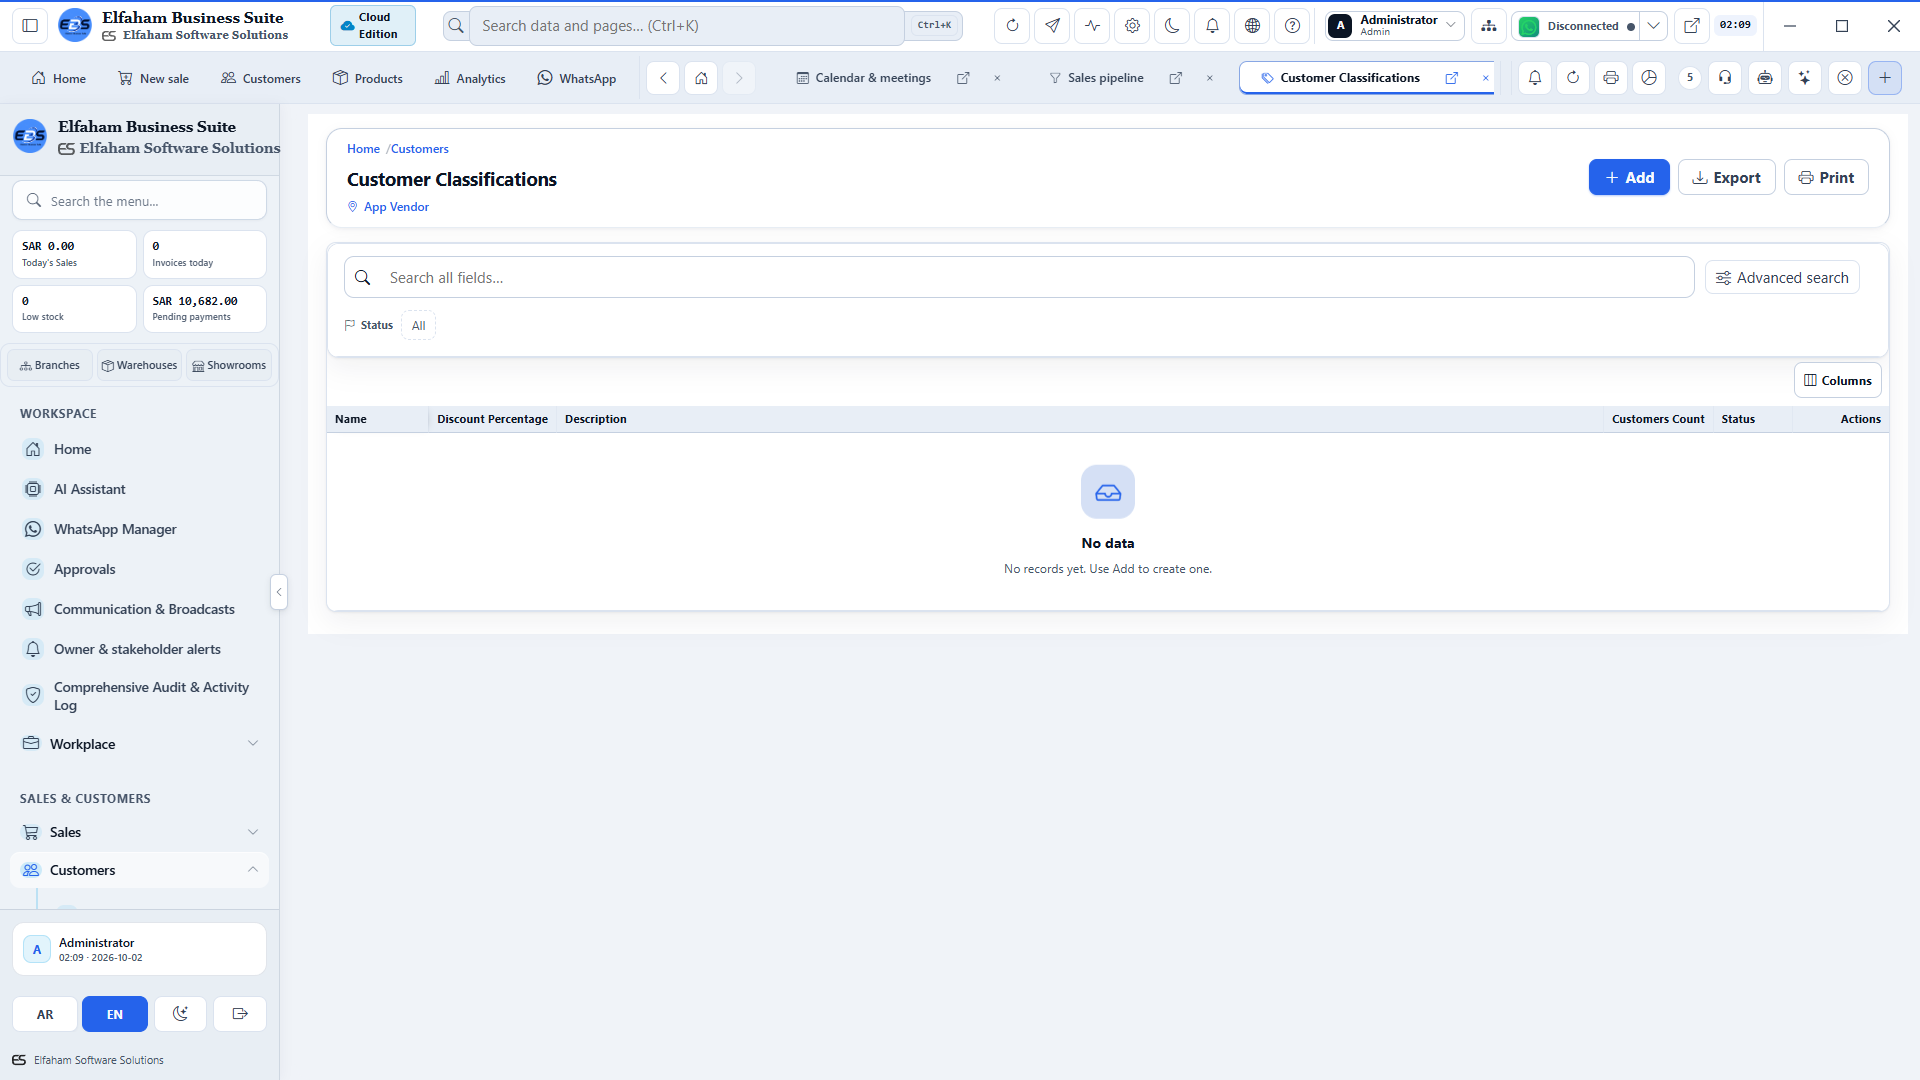The height and width of the screenshot is (1080, 1920).
Task: Collapse the sidebar using the edge chevron
Action: tap(279, 592)
